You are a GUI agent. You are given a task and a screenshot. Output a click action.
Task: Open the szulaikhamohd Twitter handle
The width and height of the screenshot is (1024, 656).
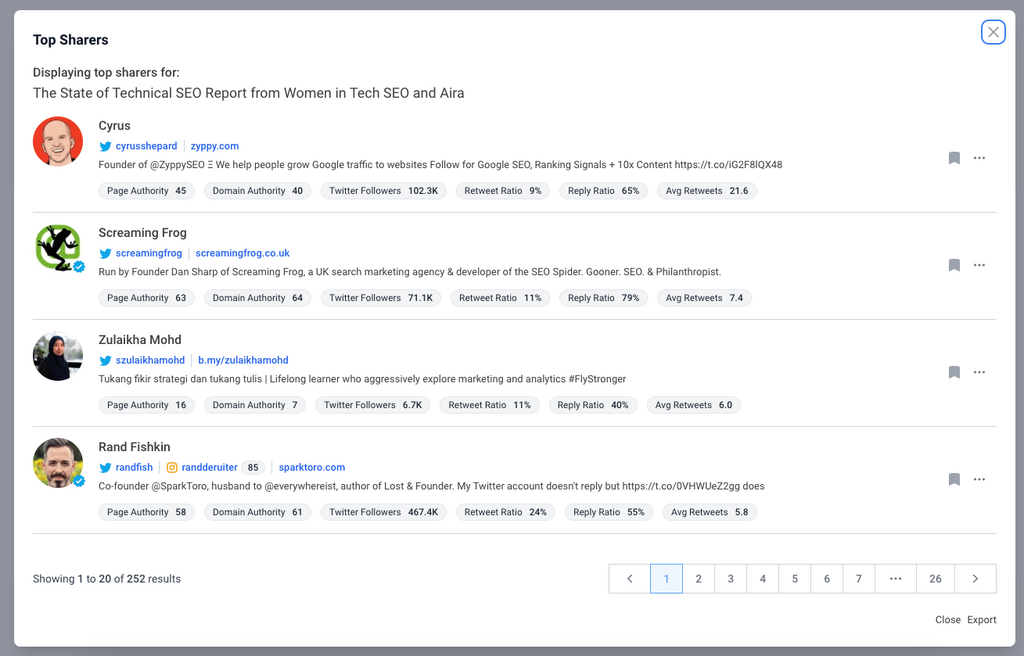[150, 360]
